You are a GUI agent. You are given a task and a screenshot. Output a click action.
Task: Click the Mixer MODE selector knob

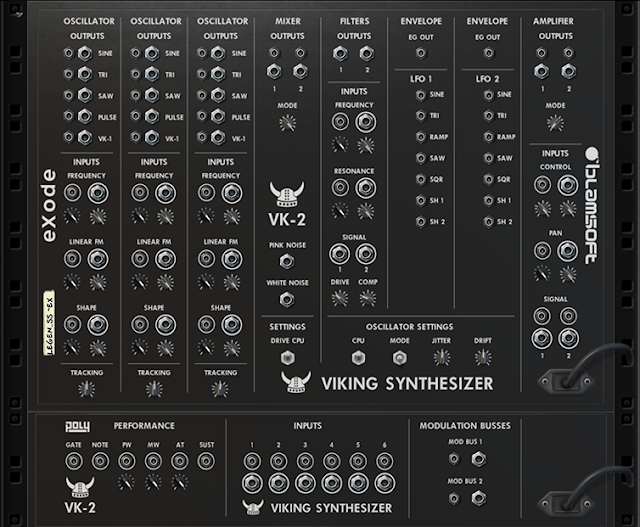[287, 123]
